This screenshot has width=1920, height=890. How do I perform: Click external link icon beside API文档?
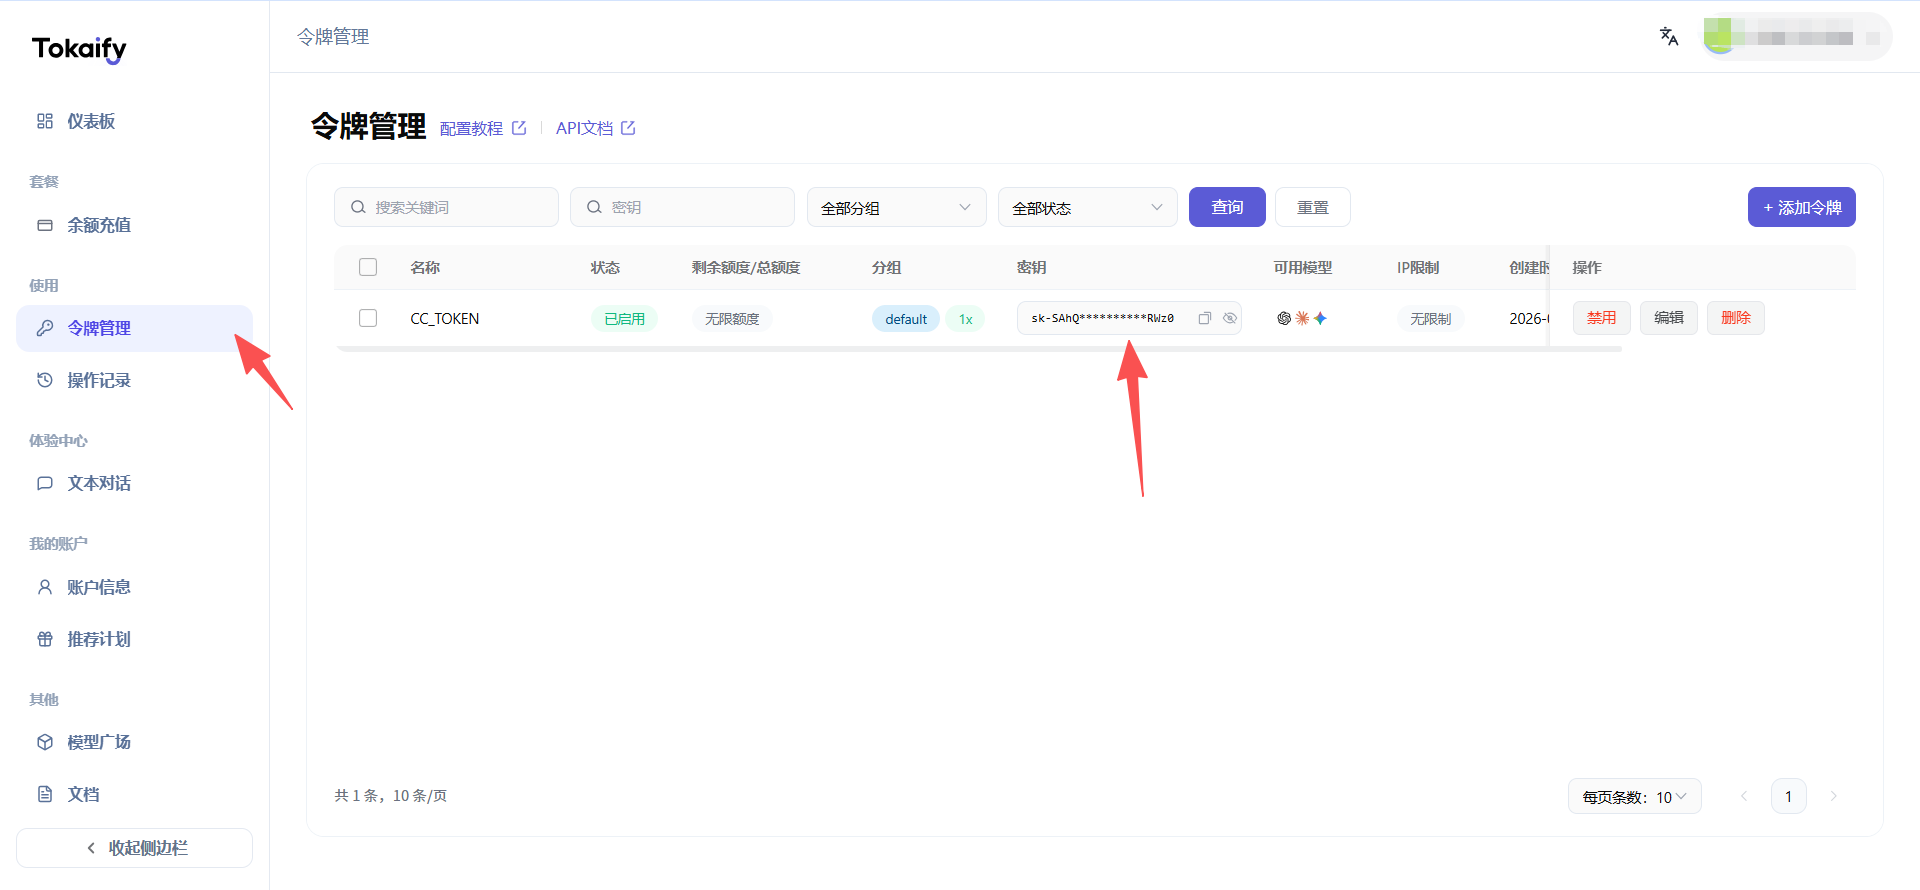[x=628, y=128]
